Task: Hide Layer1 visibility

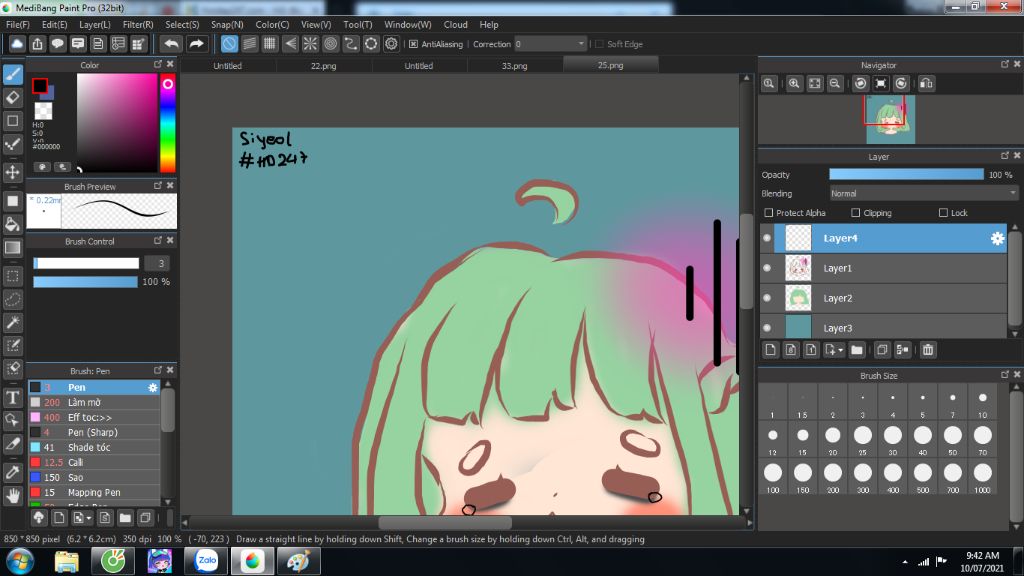Action: point(767,268)
